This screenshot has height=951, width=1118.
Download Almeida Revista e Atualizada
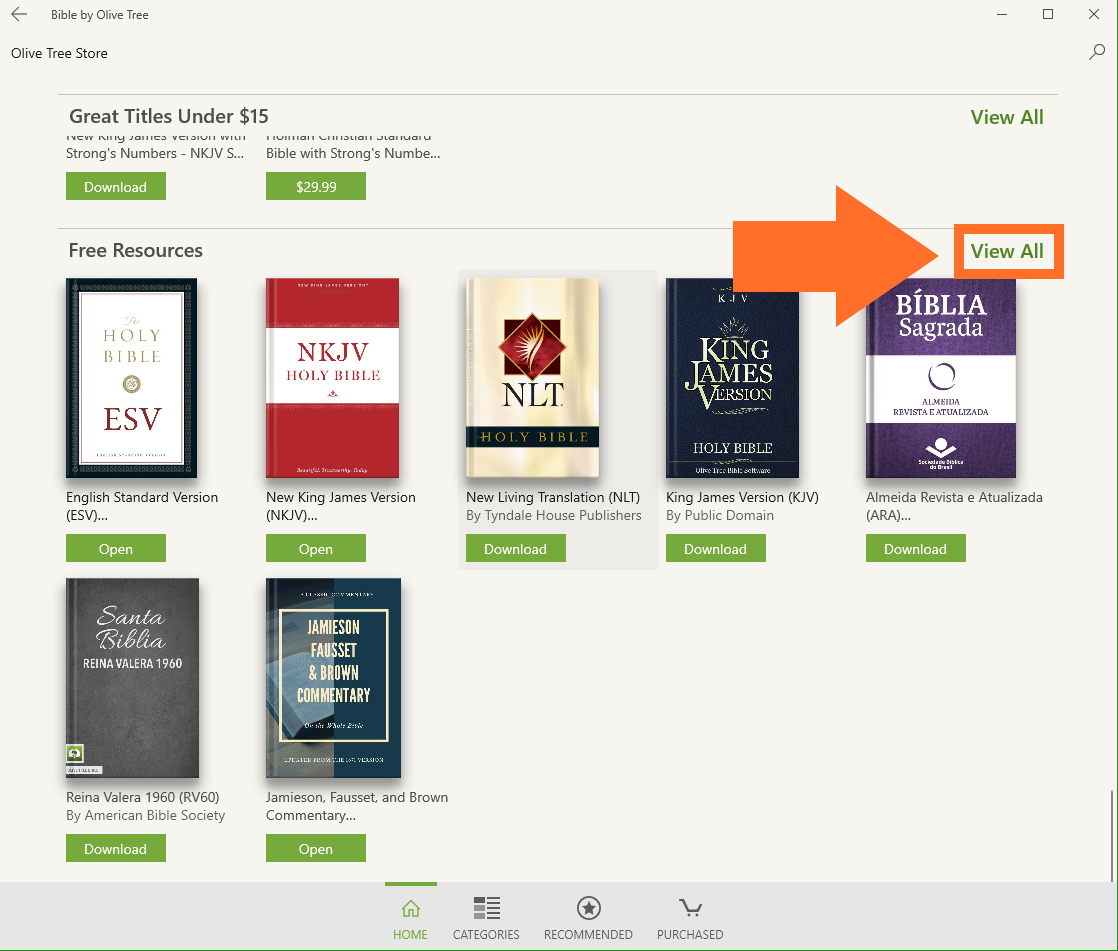point(916,549)
